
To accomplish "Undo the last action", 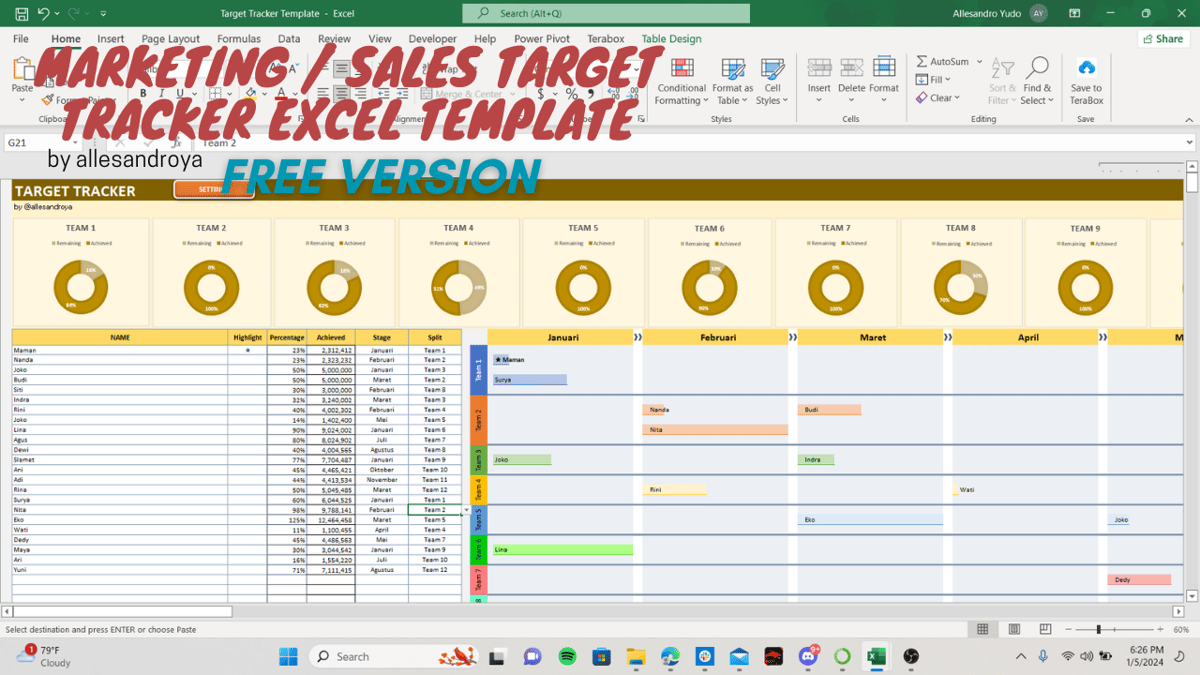I will (x=43, y=14).
